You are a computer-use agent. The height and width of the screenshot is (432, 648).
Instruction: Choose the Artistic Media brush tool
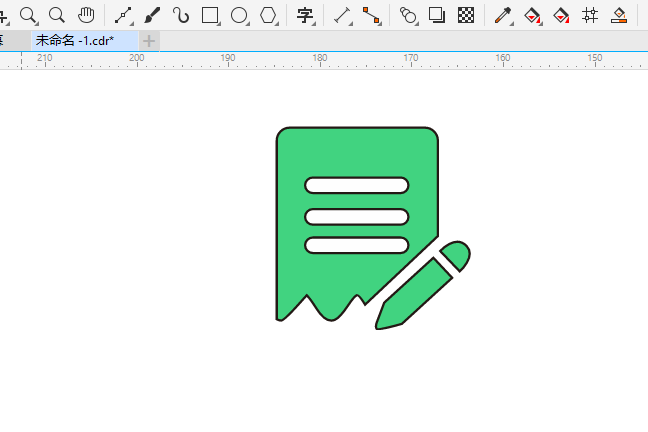(x=152, y=16)
